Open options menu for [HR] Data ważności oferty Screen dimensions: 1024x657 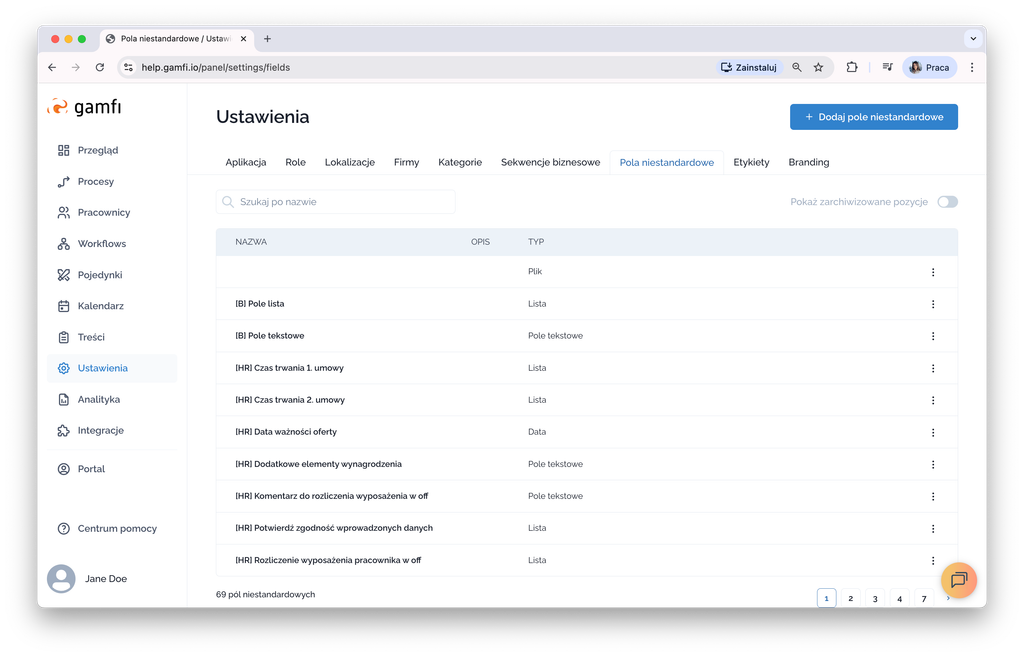point(933,432)
